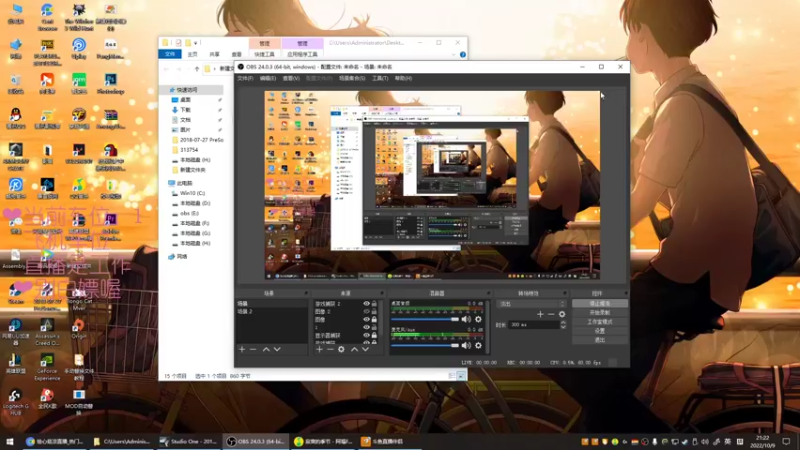The height and width of the screenshot is (450, 800).
Task: Click 工作室模式 button in controls
Action: click(599, 322)
